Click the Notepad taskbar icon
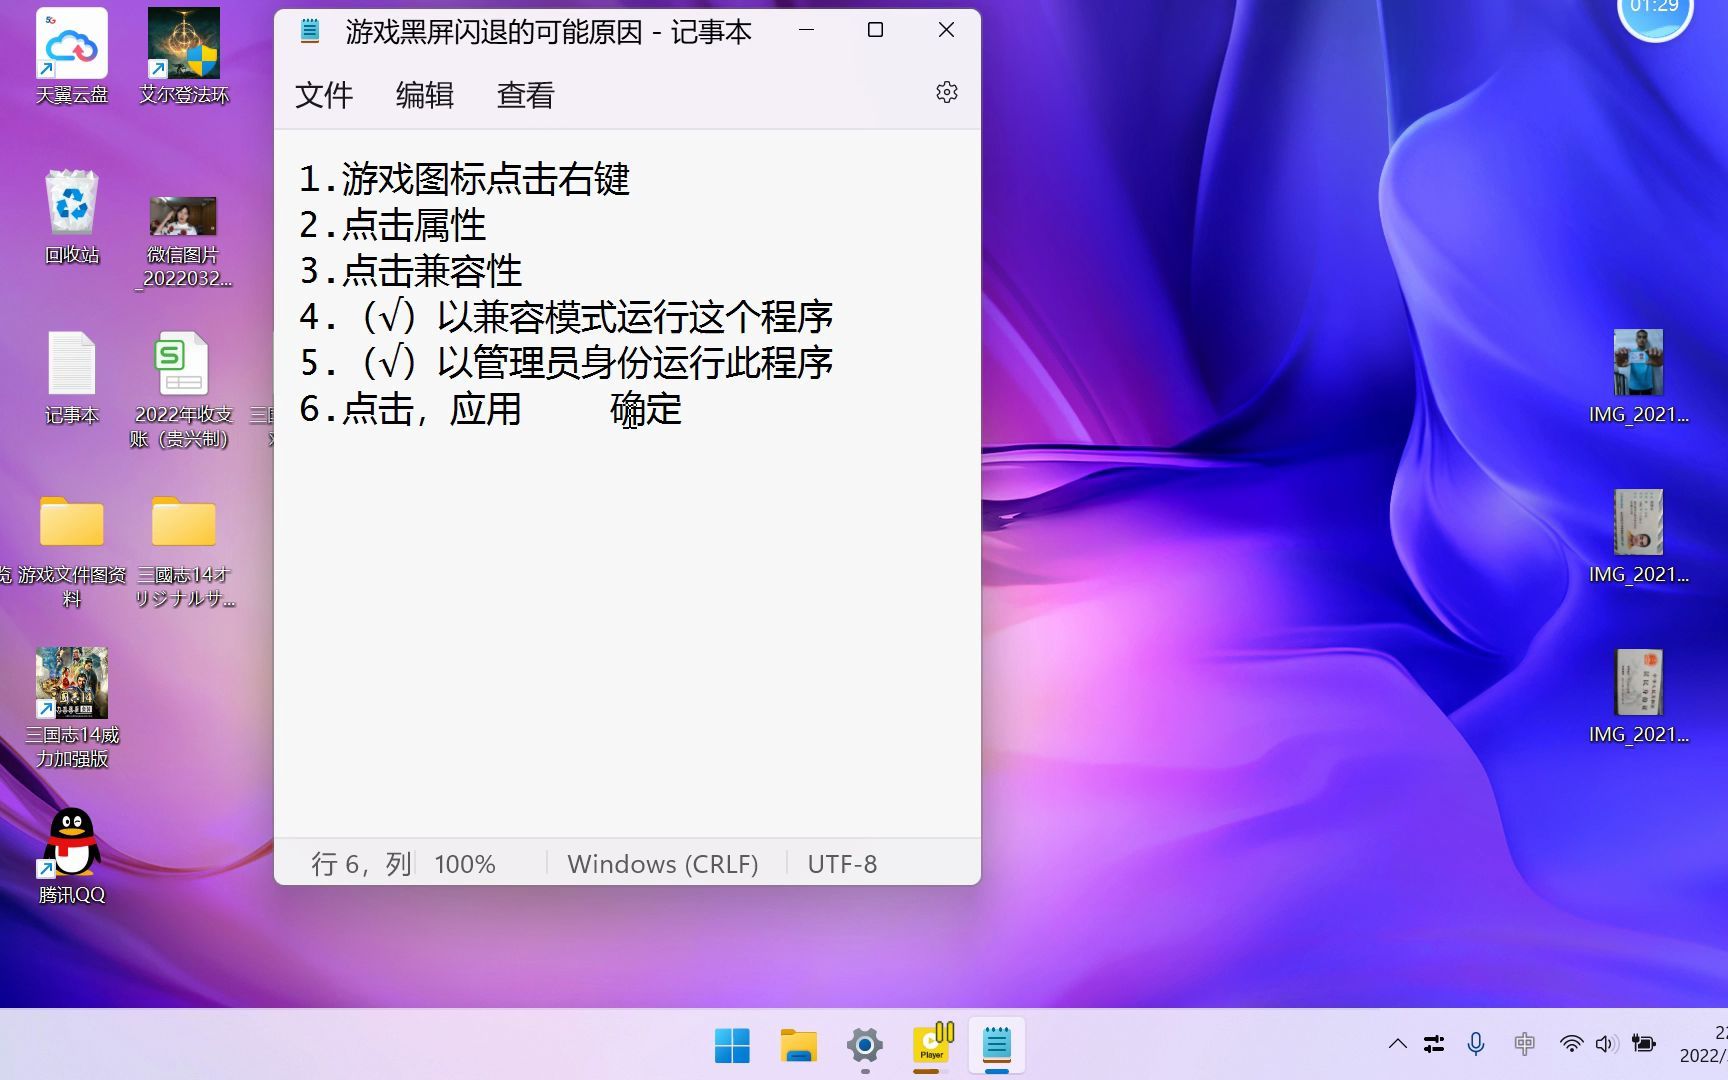Viewport: 1728px width, 1080px height. click(x=996, y=1046)
